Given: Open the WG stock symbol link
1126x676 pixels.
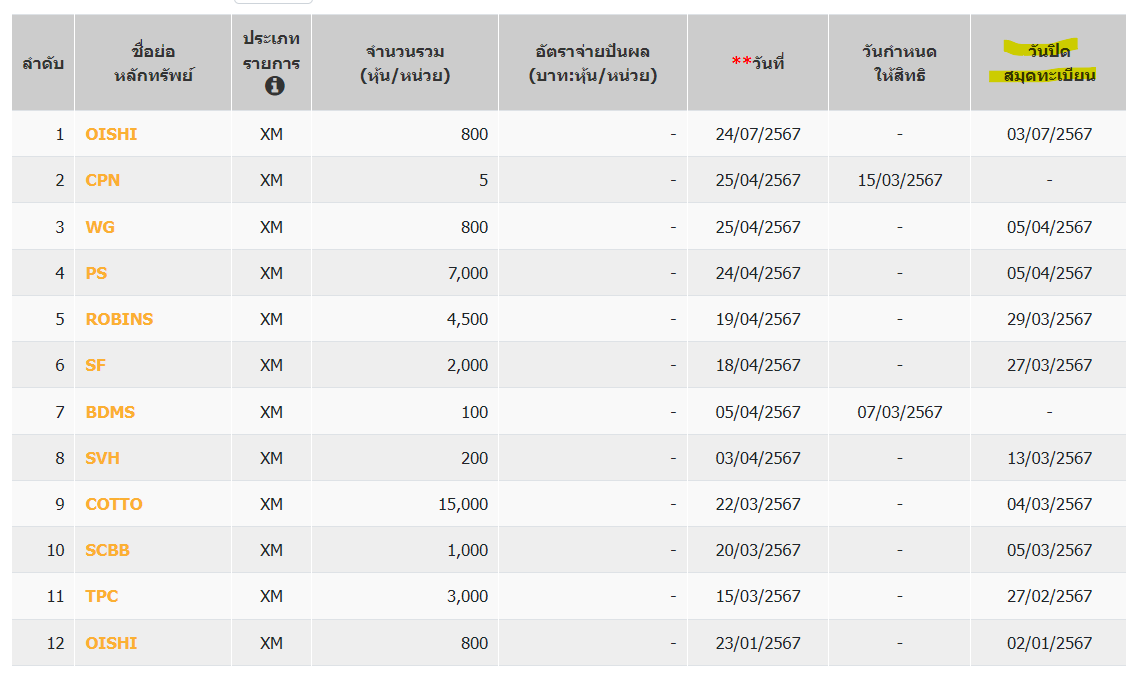Looking at the screenshot, I should pyautogui.click(x=100, y=227).
